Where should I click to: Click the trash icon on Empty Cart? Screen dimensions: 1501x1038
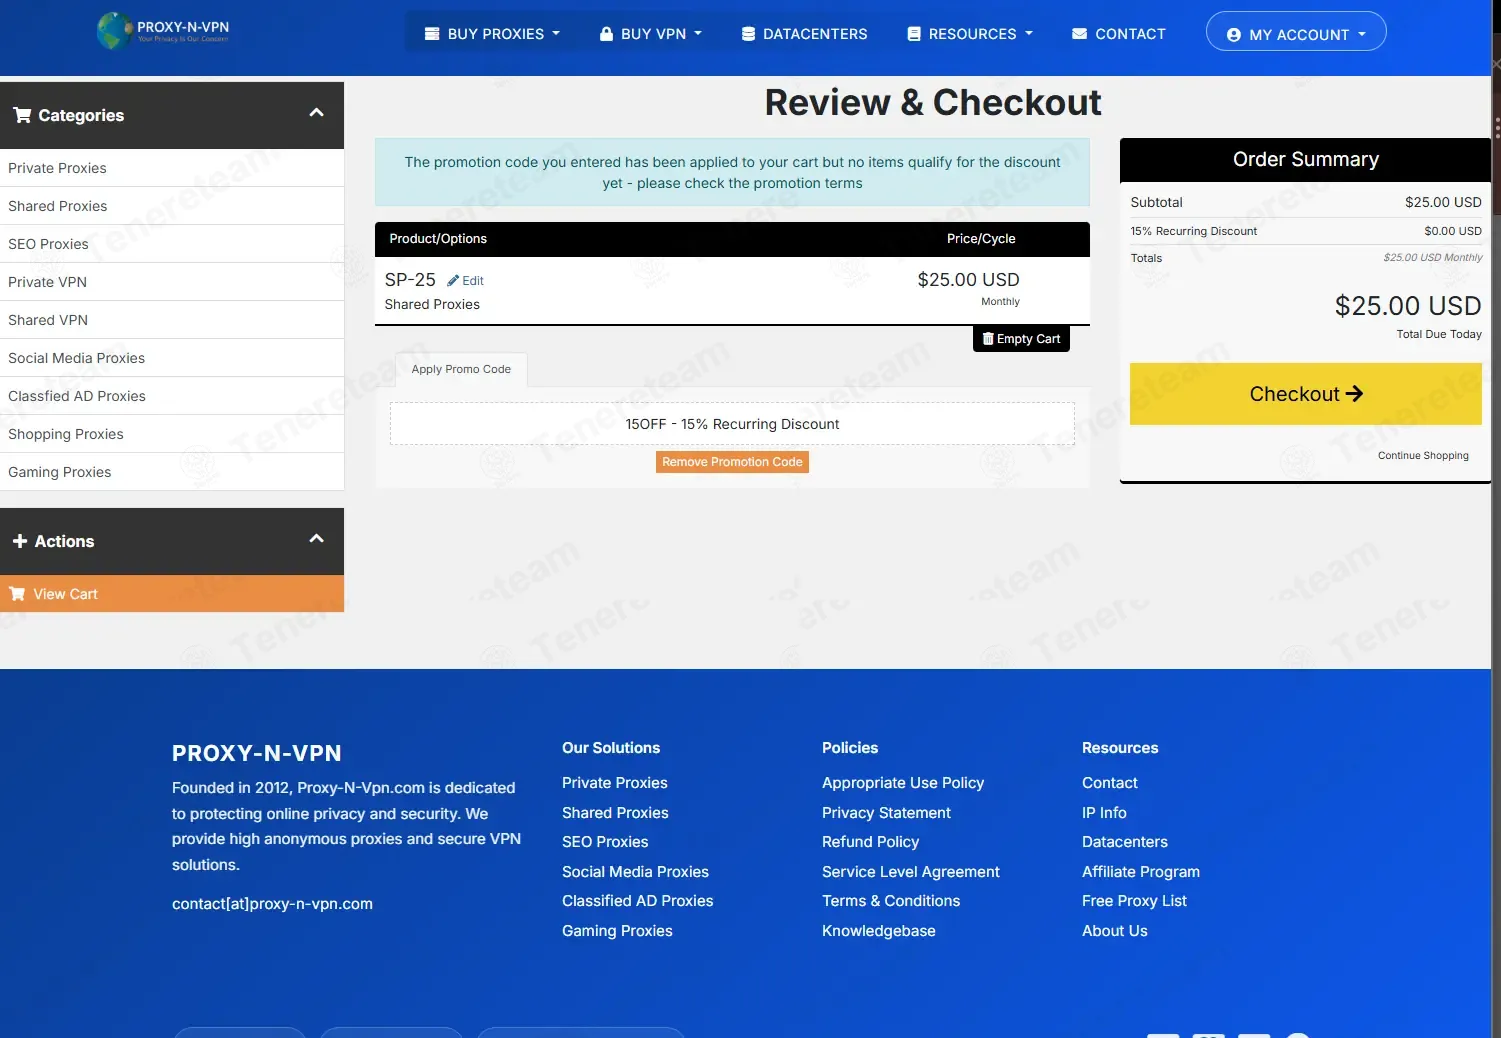click(x=988, y=339)
